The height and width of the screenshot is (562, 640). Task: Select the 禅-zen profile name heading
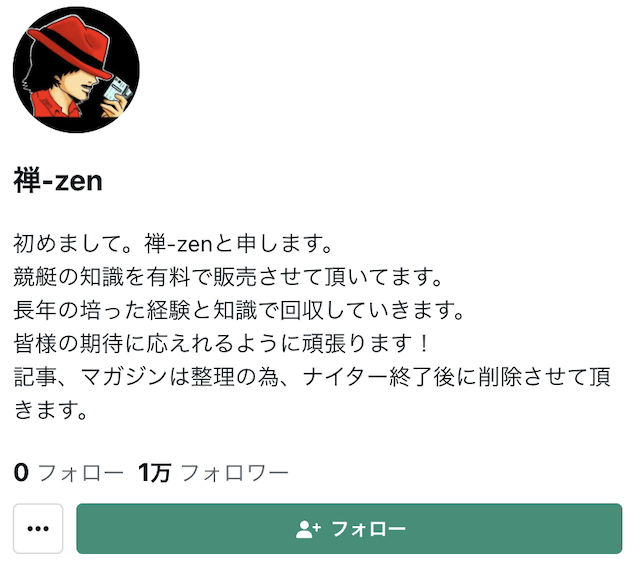(x=58, y=181)
